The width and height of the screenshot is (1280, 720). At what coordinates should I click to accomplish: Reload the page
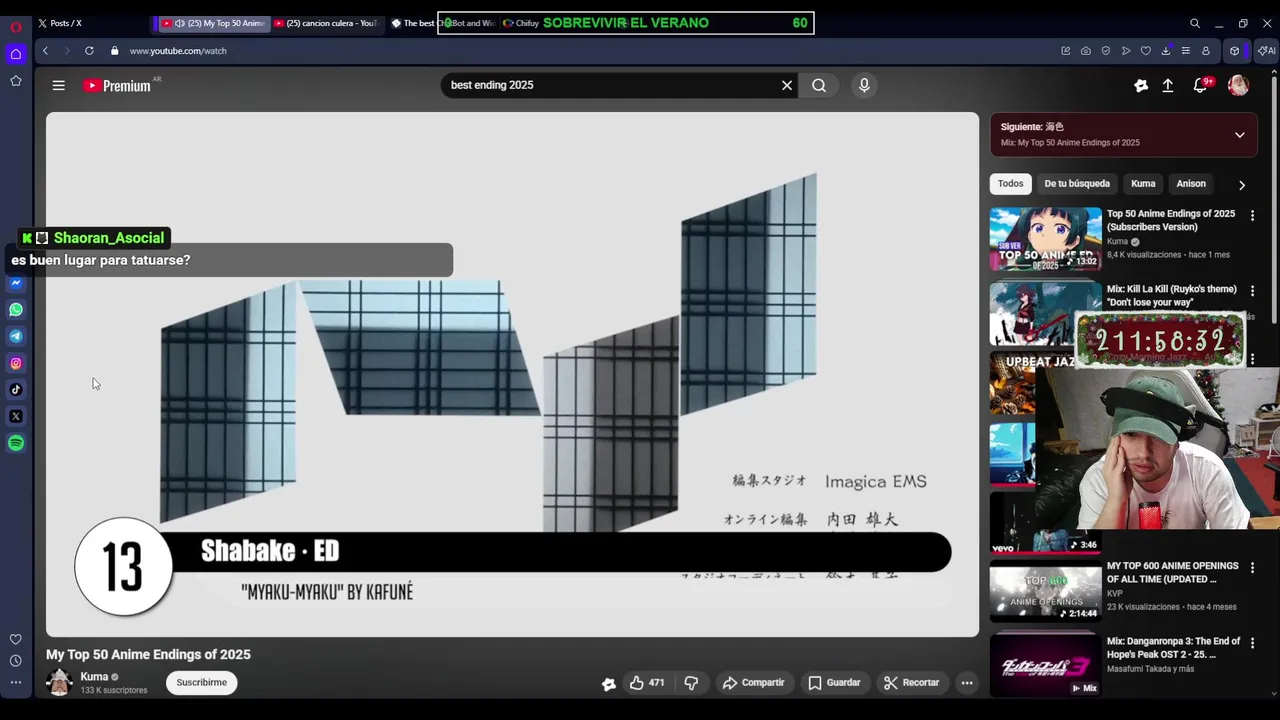pos(89,51)
